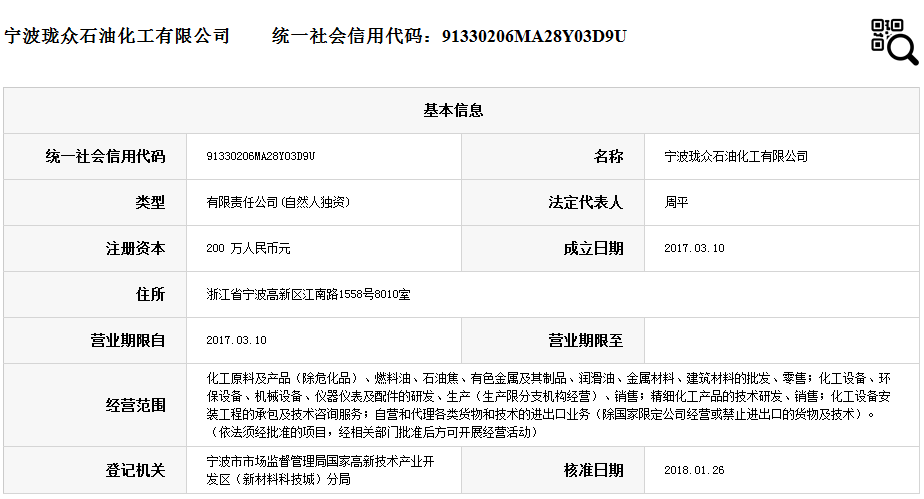Click the 住所 label
Viewport: 924px width, 499px height.
pyautogui.click(x=150, y=294)
